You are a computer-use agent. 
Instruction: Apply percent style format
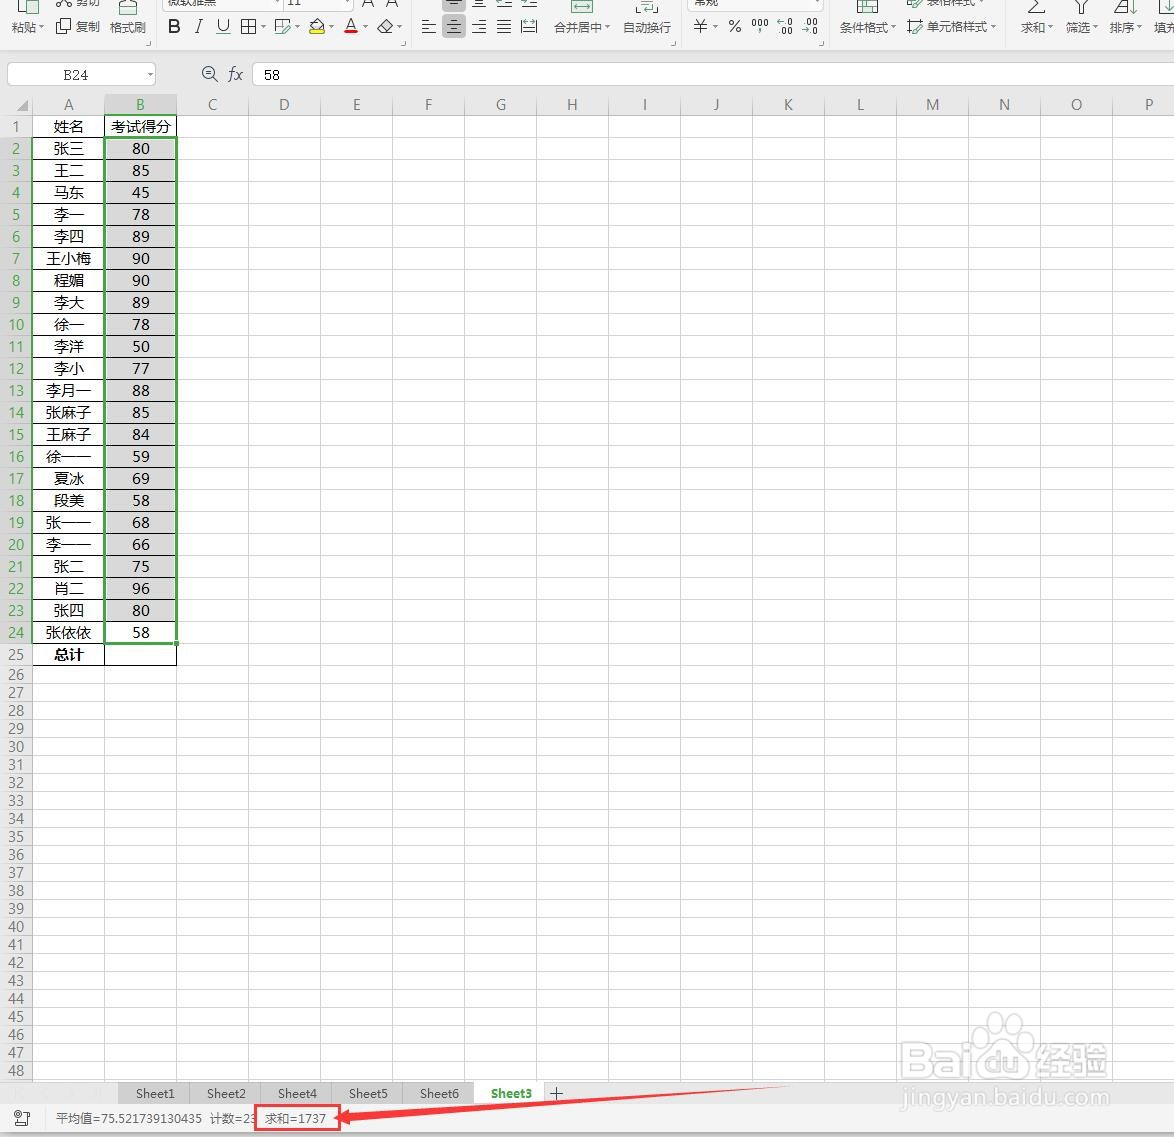pos(734,27)
